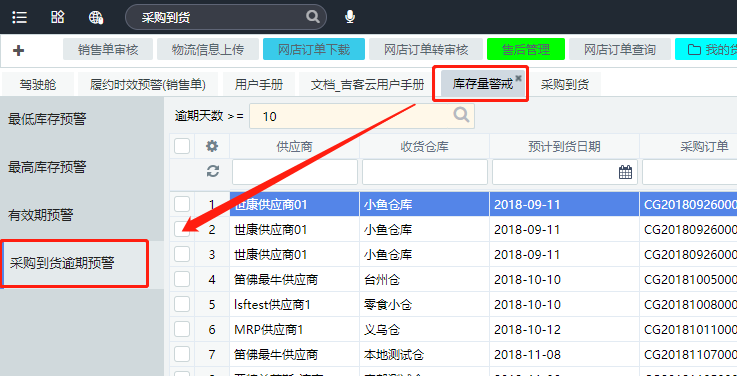Click the 预计到货日期 column header
Screen dimensions: 737x376
click(x=565, y=147)
